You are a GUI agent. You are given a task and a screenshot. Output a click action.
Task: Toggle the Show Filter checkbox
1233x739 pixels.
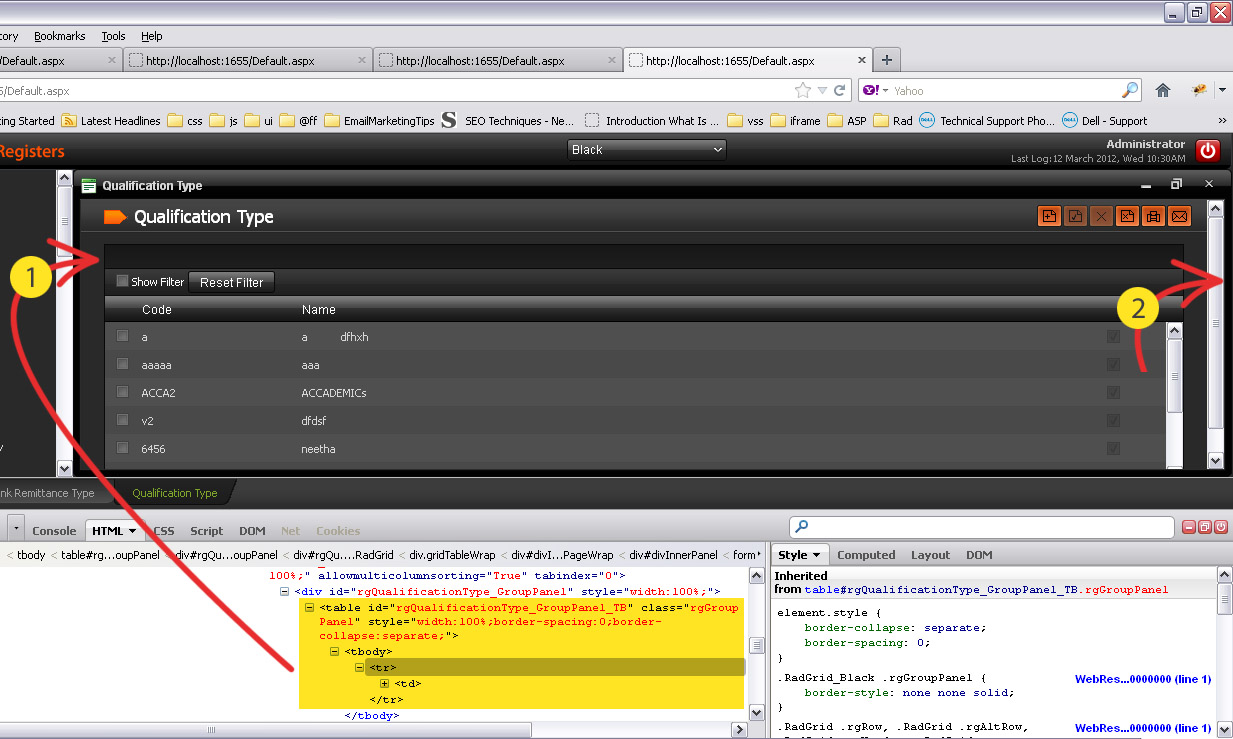(122, 281)
